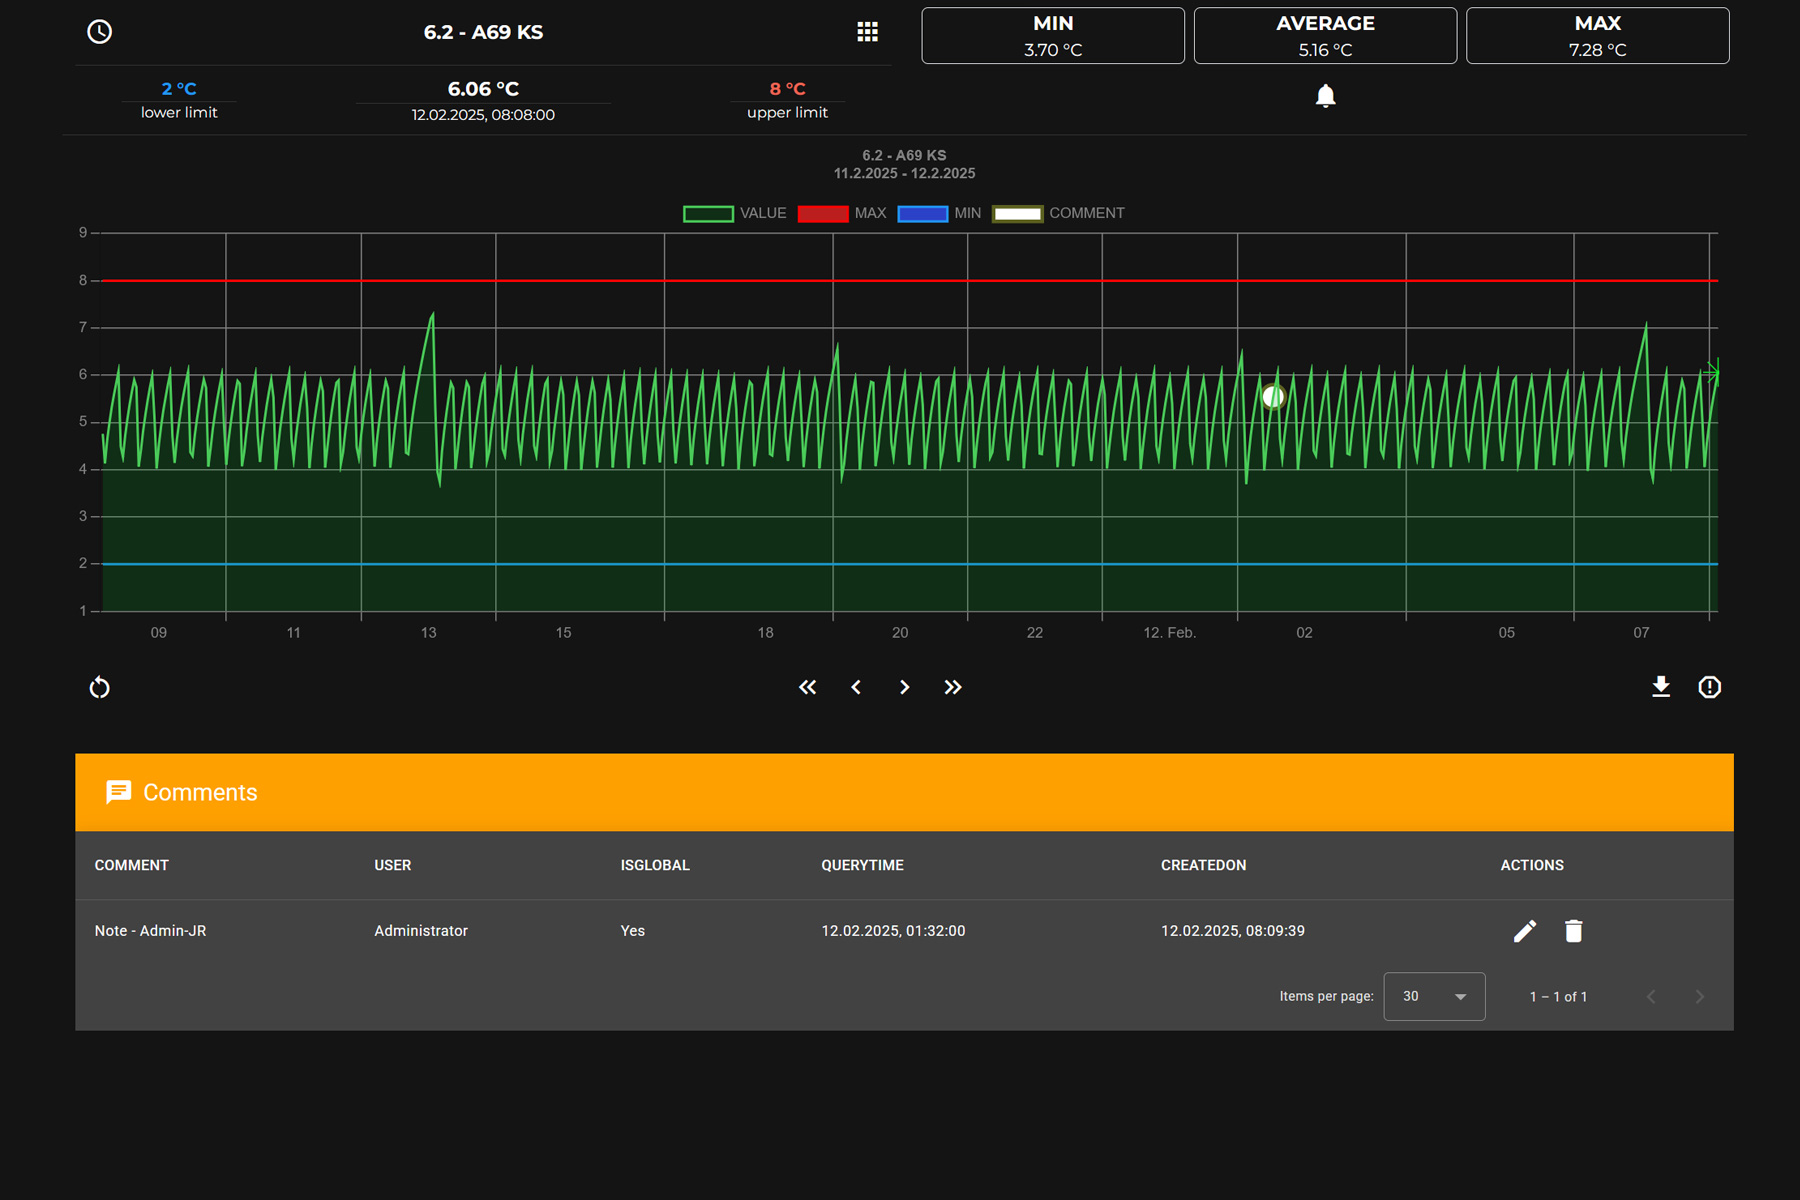Sort by the QUERYTIME column header
This screenshot has width=1800, height=1200.
862,865
